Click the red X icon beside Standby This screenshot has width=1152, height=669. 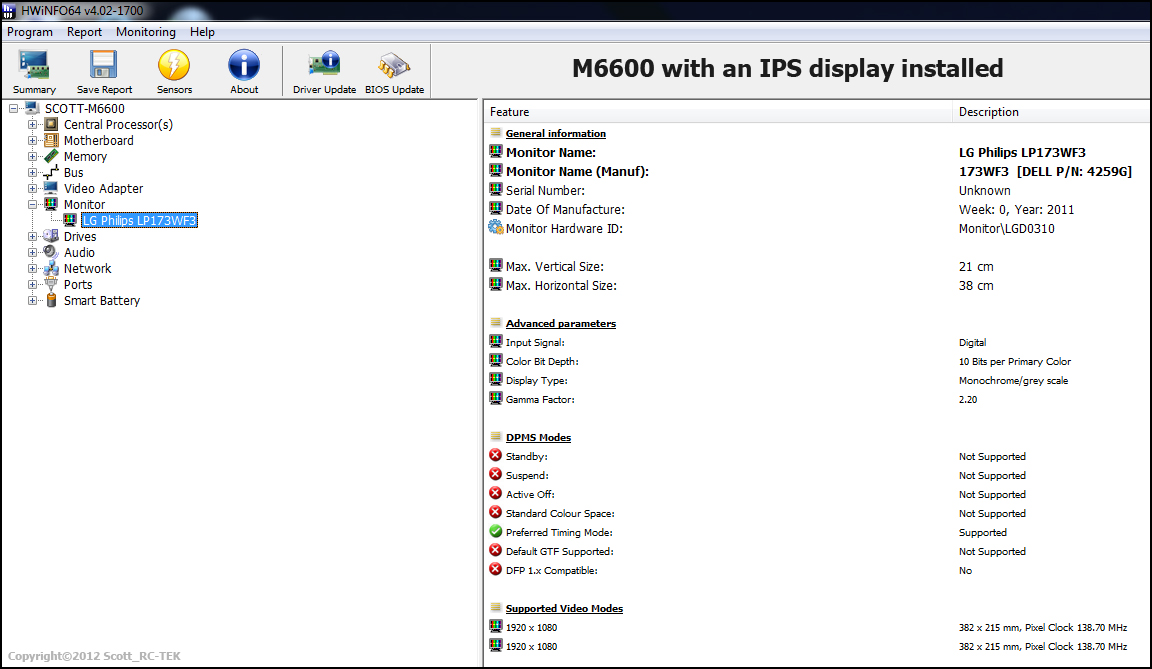tap(496, 455)
